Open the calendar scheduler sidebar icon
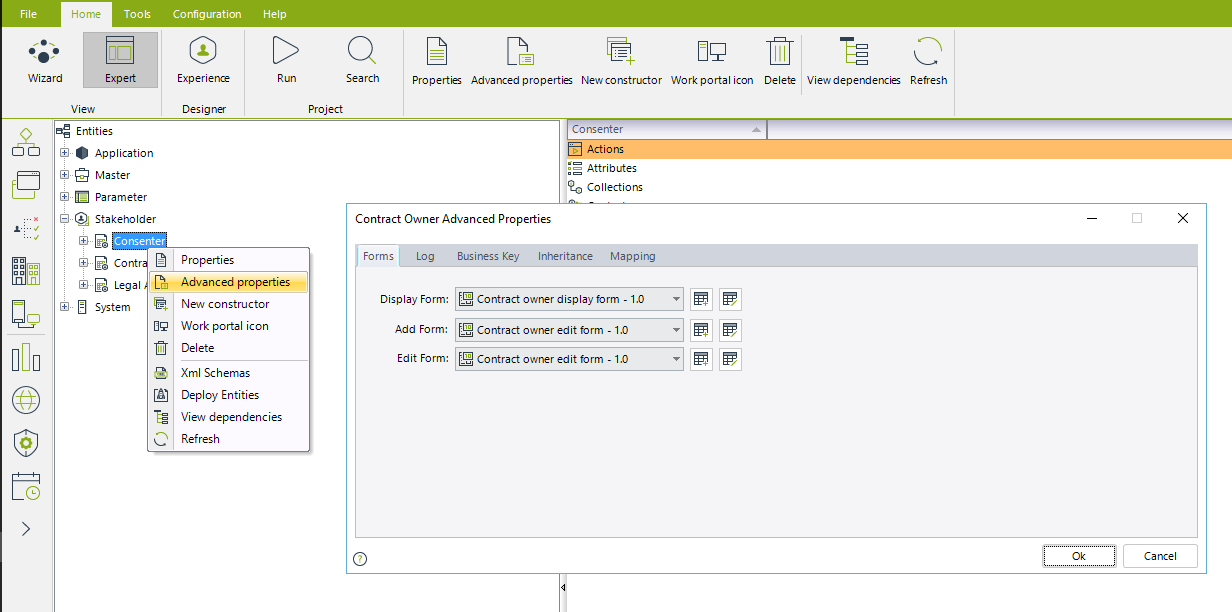1232x612 pixels. click(26, 486)
